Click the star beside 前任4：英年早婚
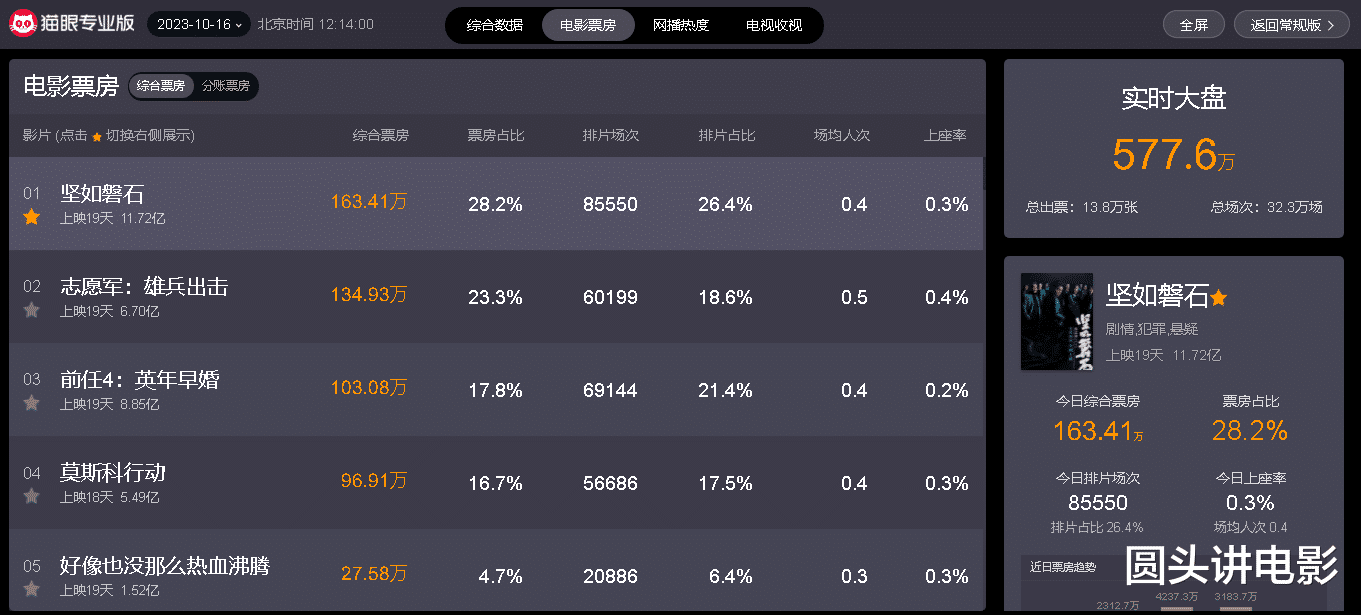The image size is (1361, 615). [32, 403]
